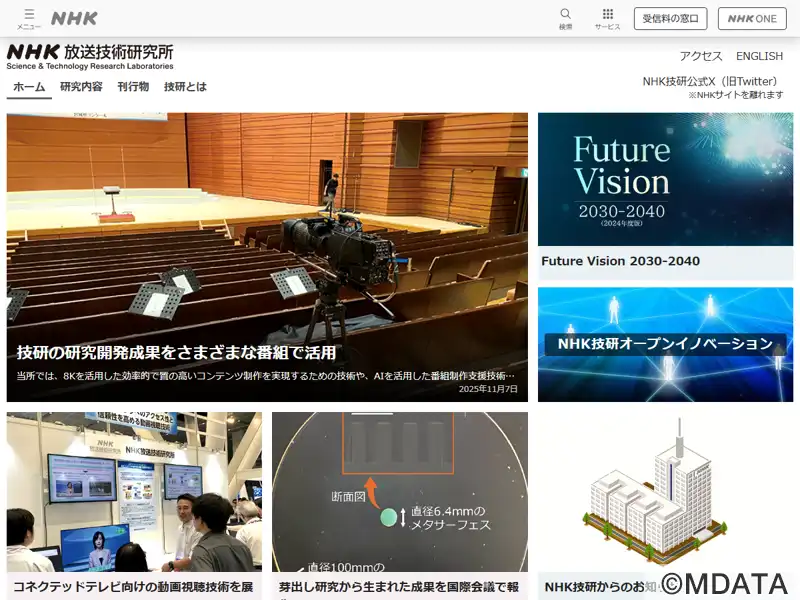The image size is (800, 600).
Task: Click the 受信料の窓口 button
Action: tap(670, 19)
